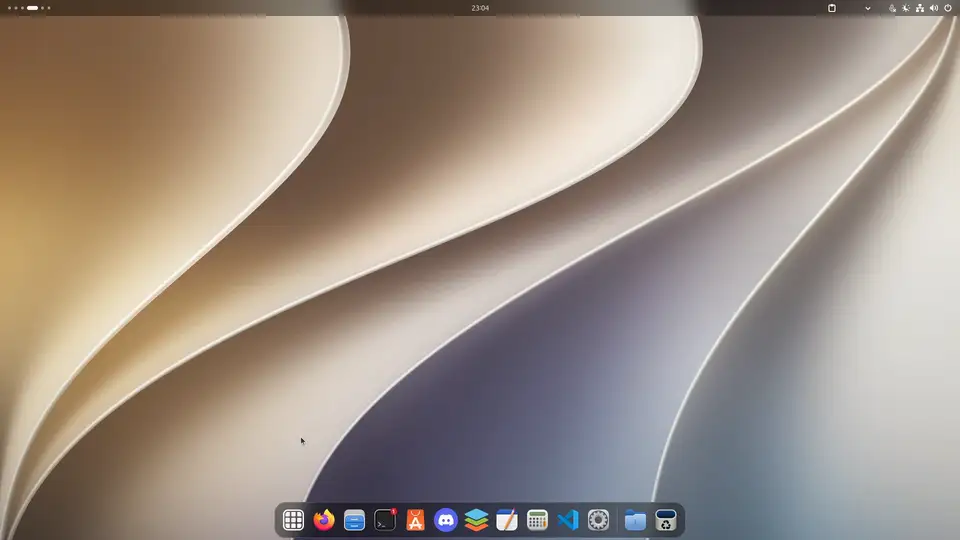The height and width of the screenshot is (540, 960).
Task: Open the stacked layers app icon
Action: [476, 520]
